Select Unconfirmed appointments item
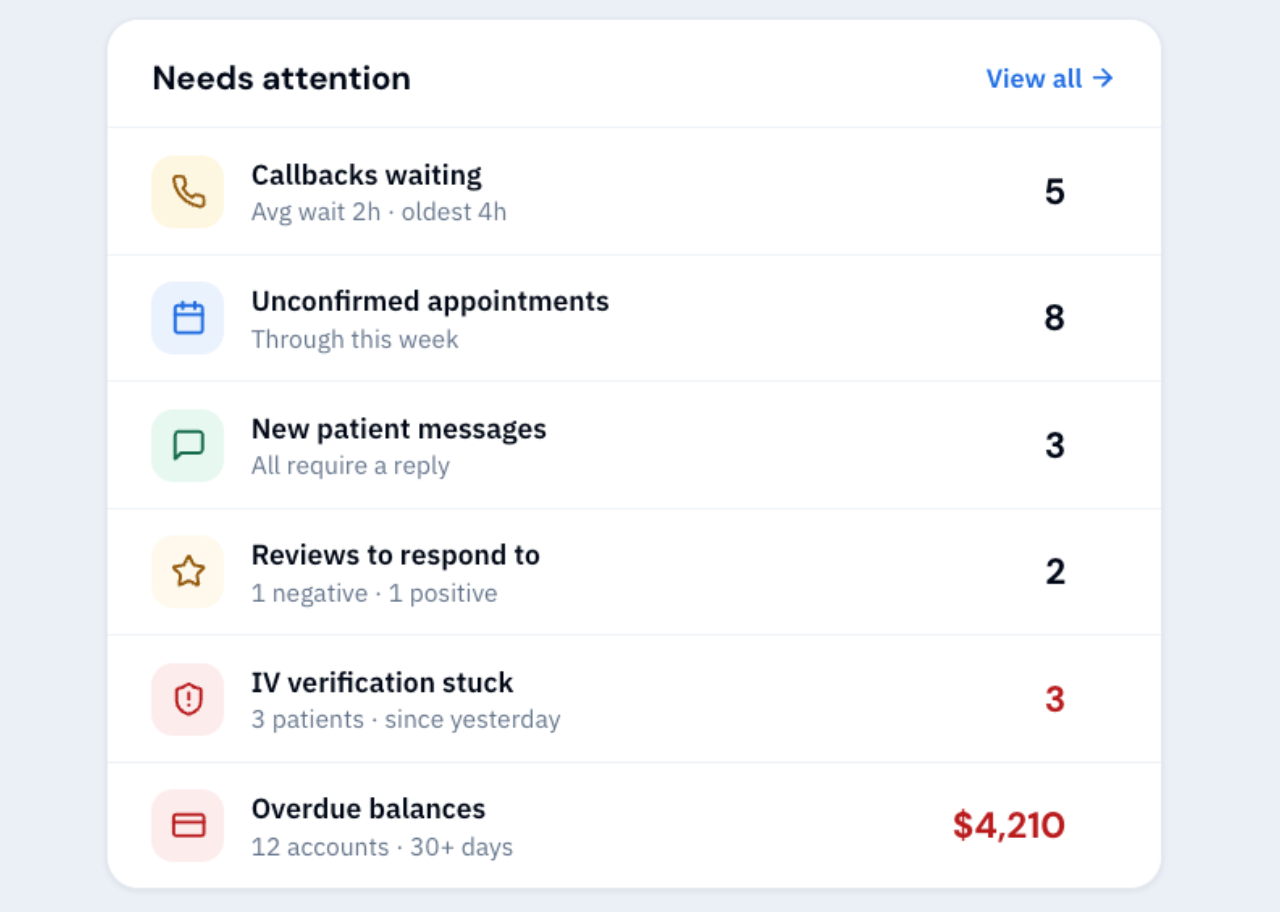 634,318
